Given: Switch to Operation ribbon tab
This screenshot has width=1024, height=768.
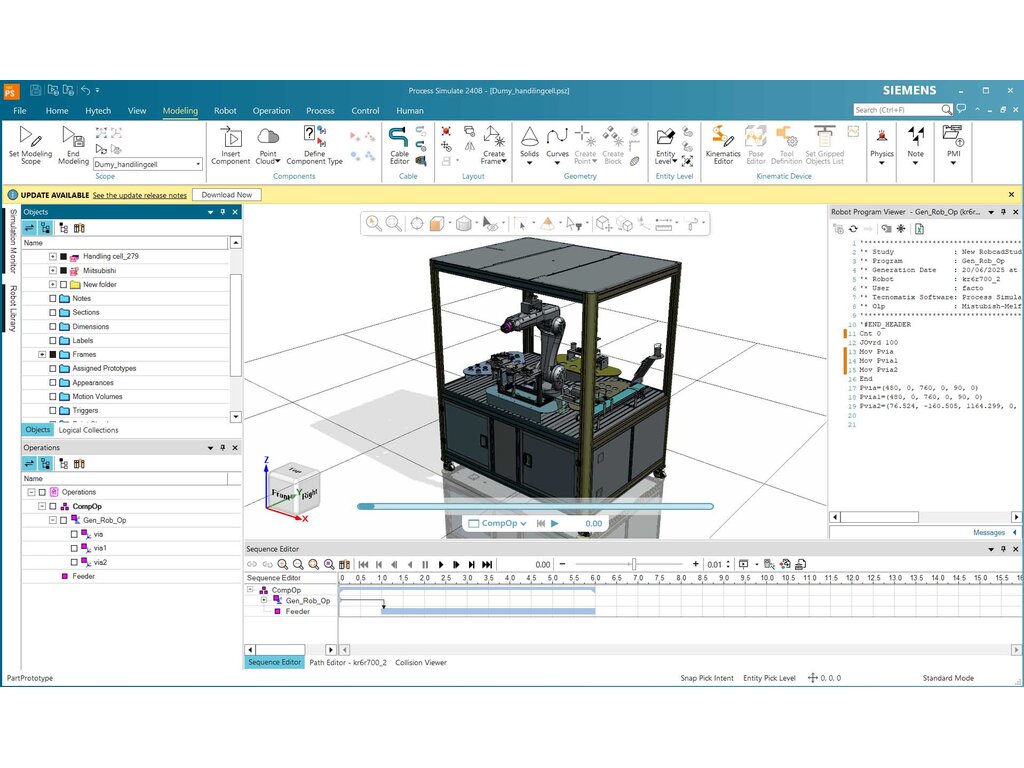Looking at the screenshot, I should 272,110.
